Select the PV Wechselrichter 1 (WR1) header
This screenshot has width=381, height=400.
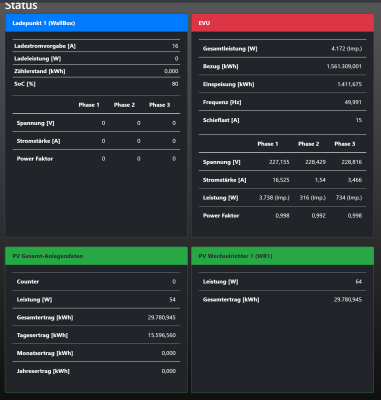pos(282,256)
